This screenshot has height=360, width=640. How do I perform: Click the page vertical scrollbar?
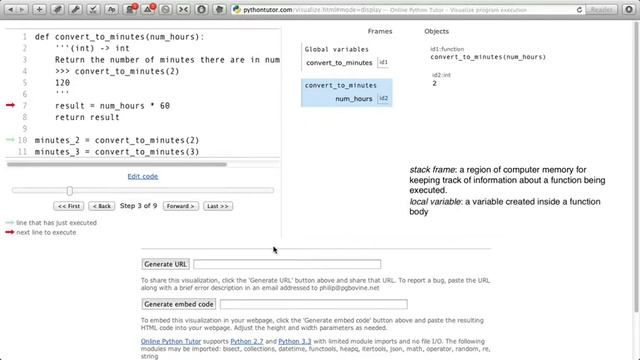[636, 167]
